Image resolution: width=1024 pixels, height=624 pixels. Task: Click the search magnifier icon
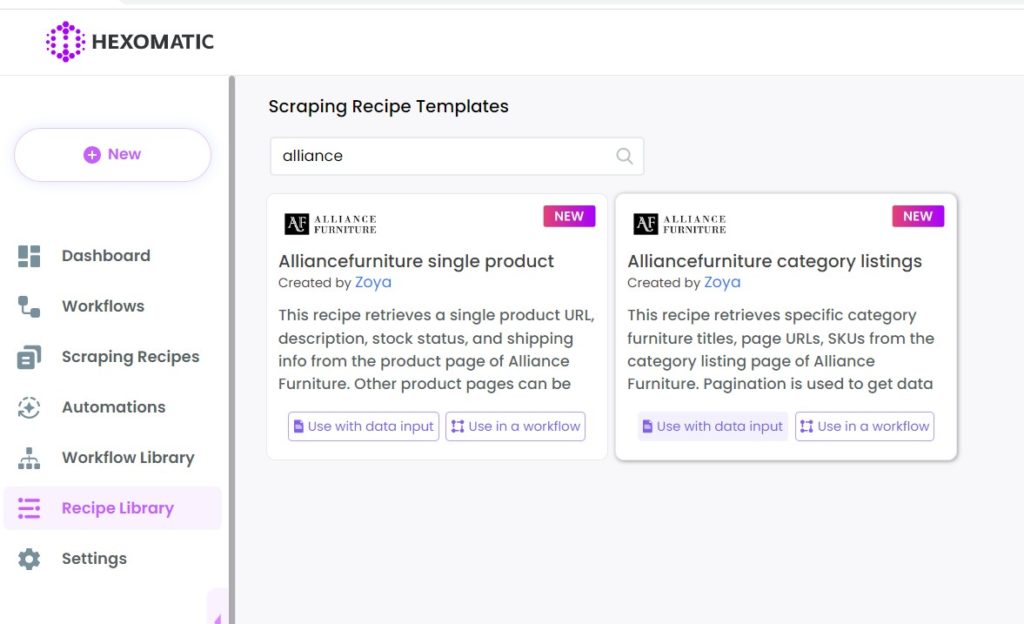(624, 156)
